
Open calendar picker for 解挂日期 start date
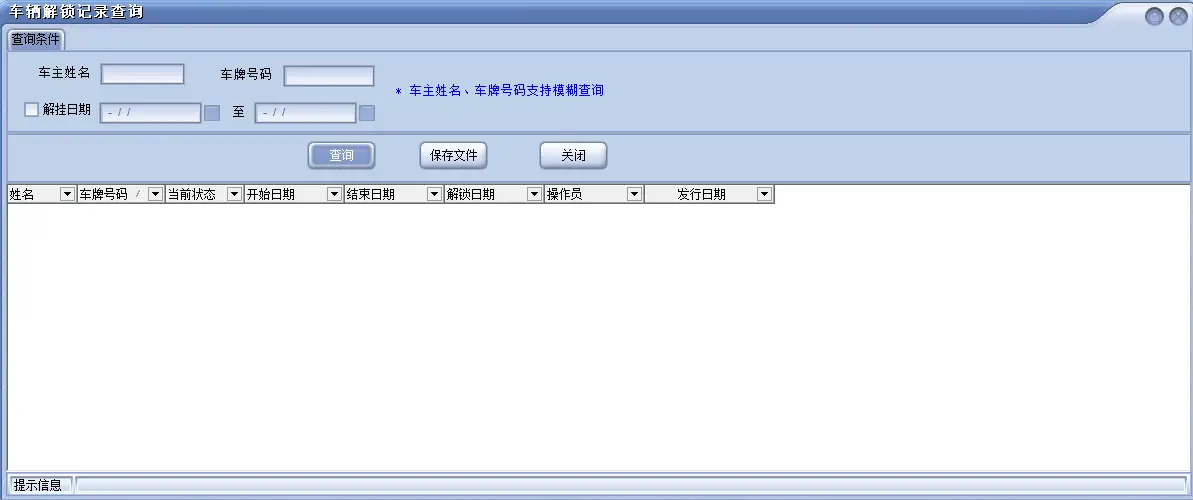pyautogui.click(x=212, y=113)
